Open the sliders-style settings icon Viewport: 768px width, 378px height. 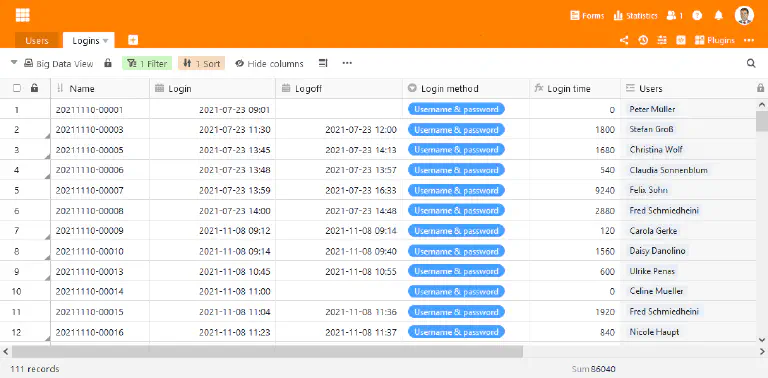click(x=662, y=41)
